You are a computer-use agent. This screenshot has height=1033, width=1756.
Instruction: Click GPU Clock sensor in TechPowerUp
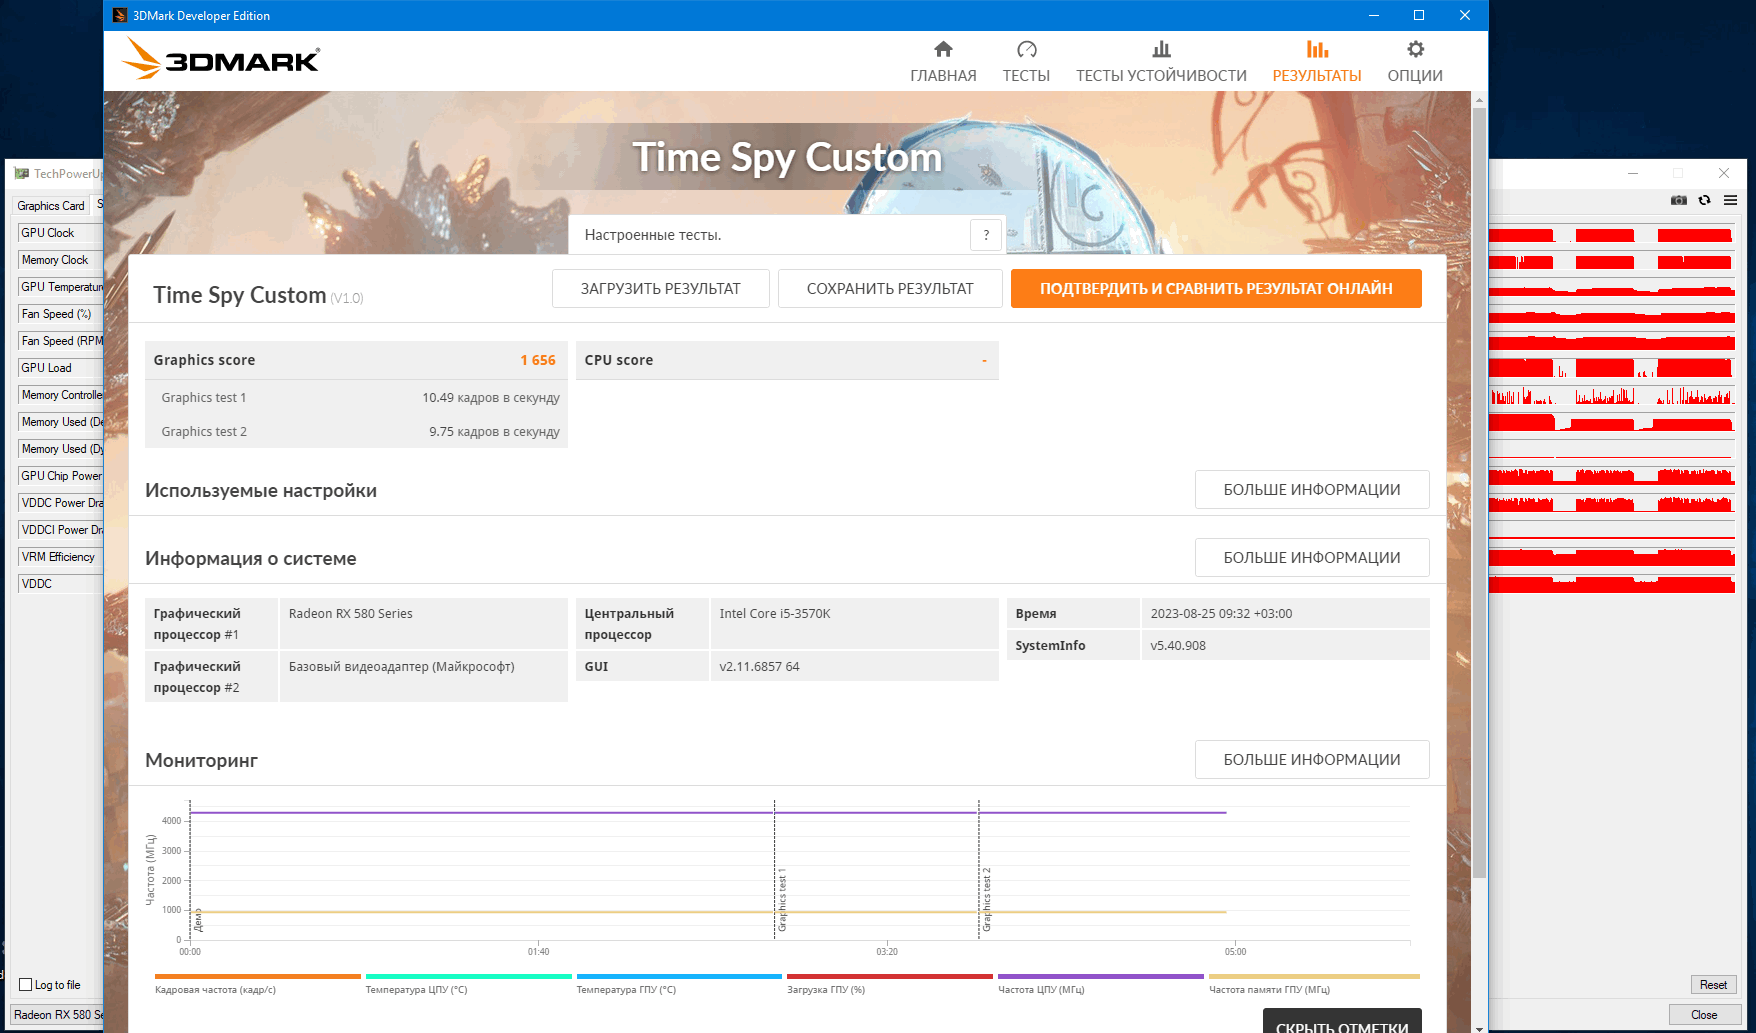coord(60,233)
